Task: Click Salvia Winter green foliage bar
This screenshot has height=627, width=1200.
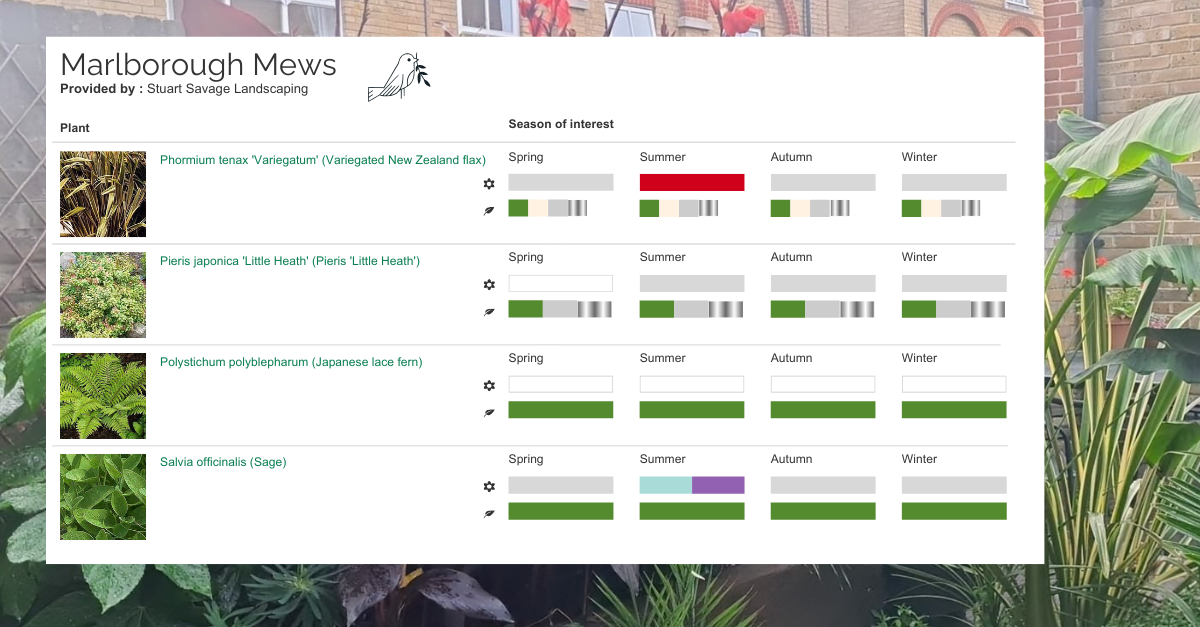Action: pos(954,511)
